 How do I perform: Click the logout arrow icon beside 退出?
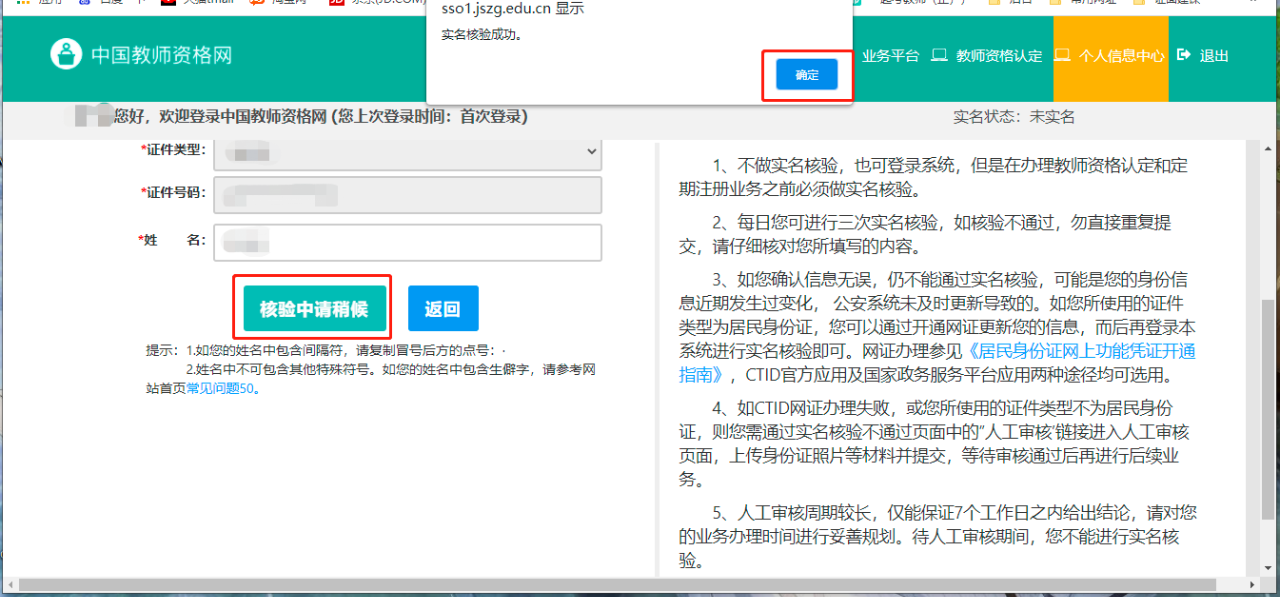1184,56
